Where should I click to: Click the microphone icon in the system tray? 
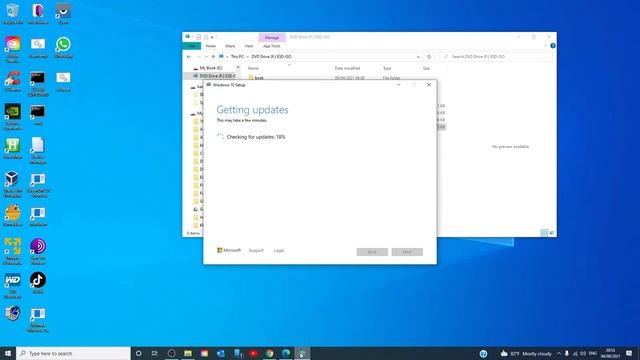click(x=567, y=353)
